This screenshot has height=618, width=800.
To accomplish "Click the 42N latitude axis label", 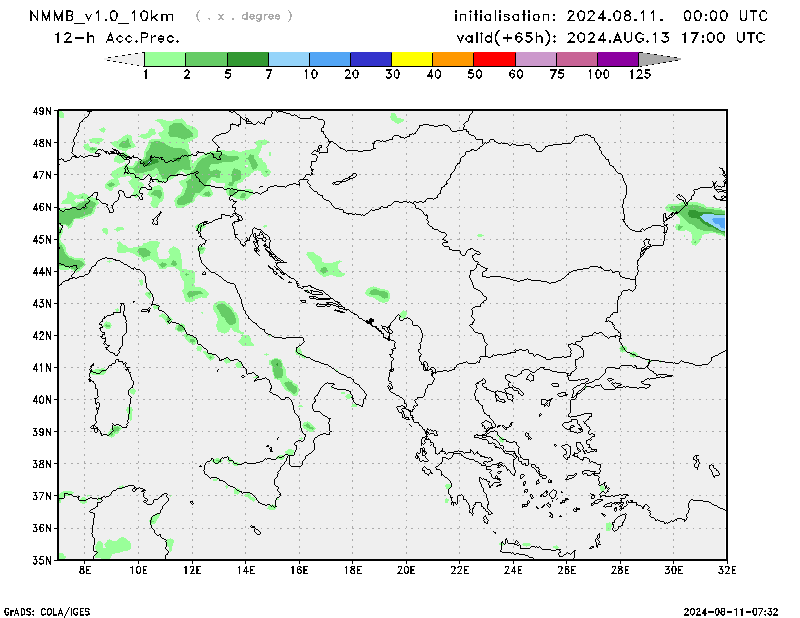I will [42, 335].
